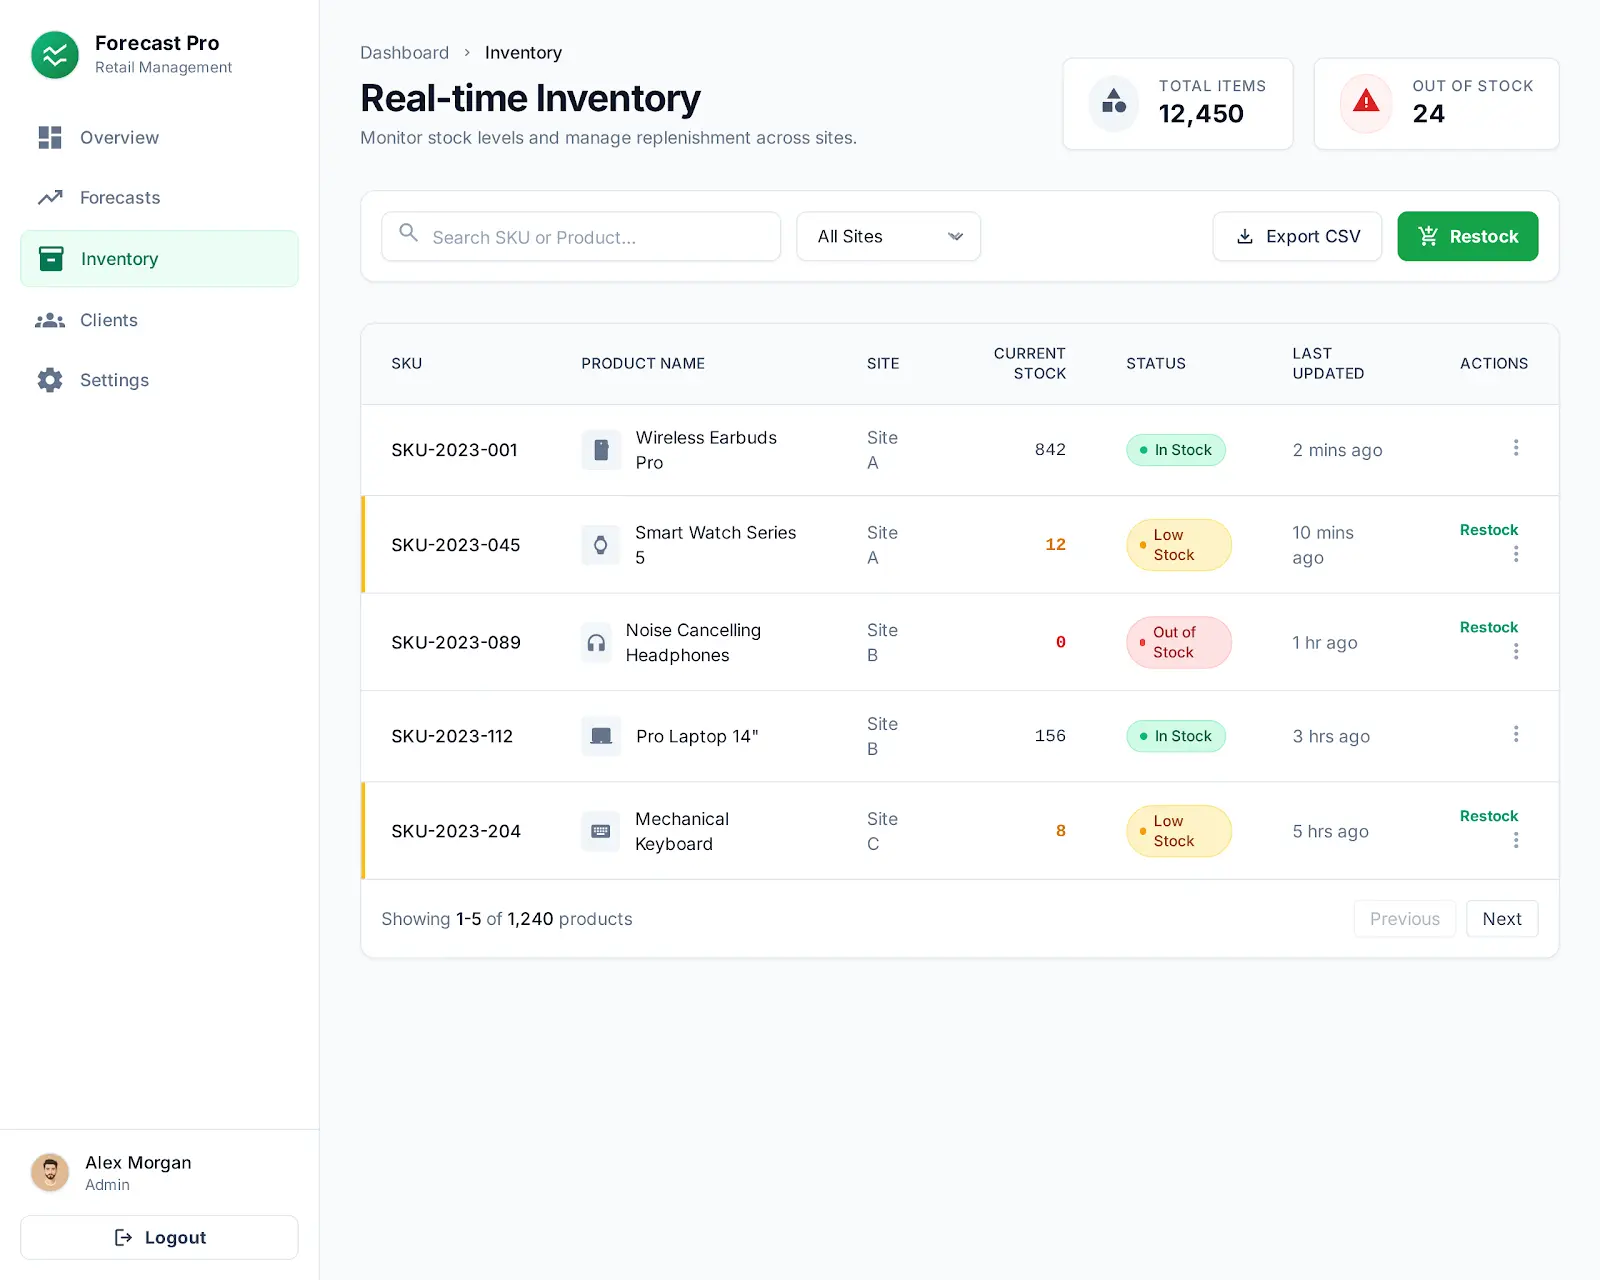This screenshot has width=1600, height=1280.
Task: Open Settings via the gear icon
Action: coord(50,380)
